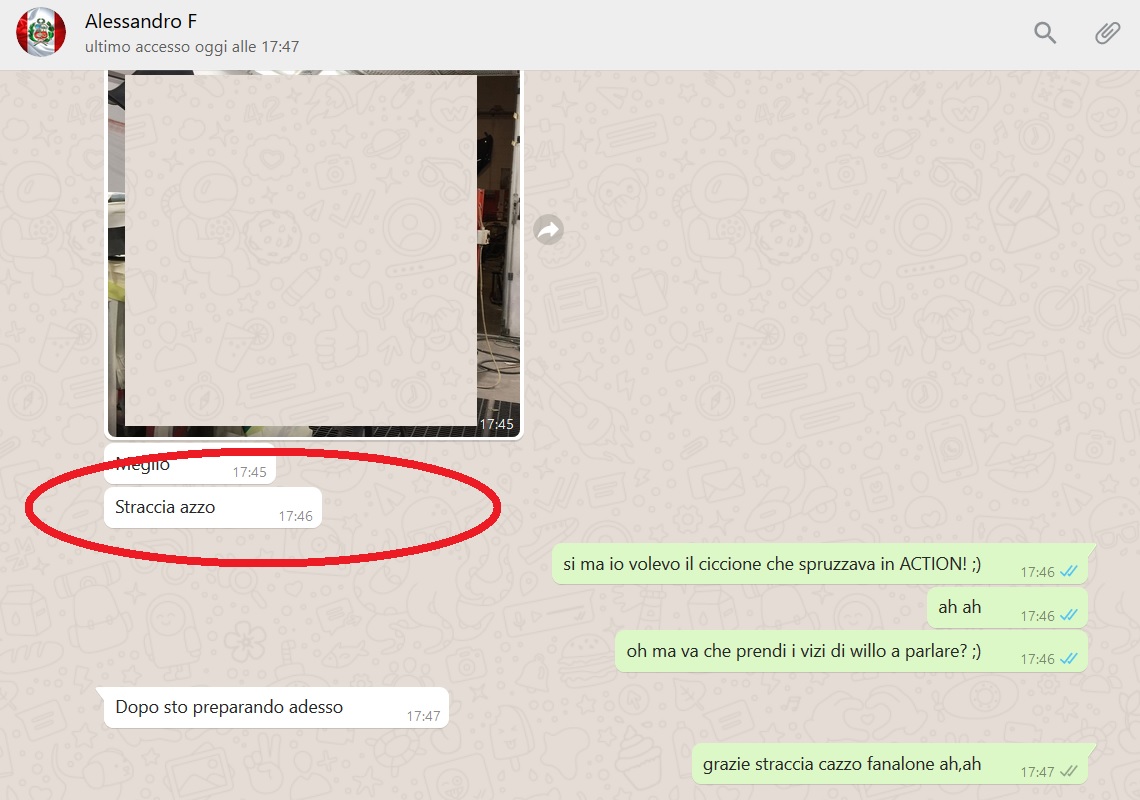Viewport: 1140px width, 800px height.
Task: Click the forward arrow beside the photo
Action: point(548,230)
